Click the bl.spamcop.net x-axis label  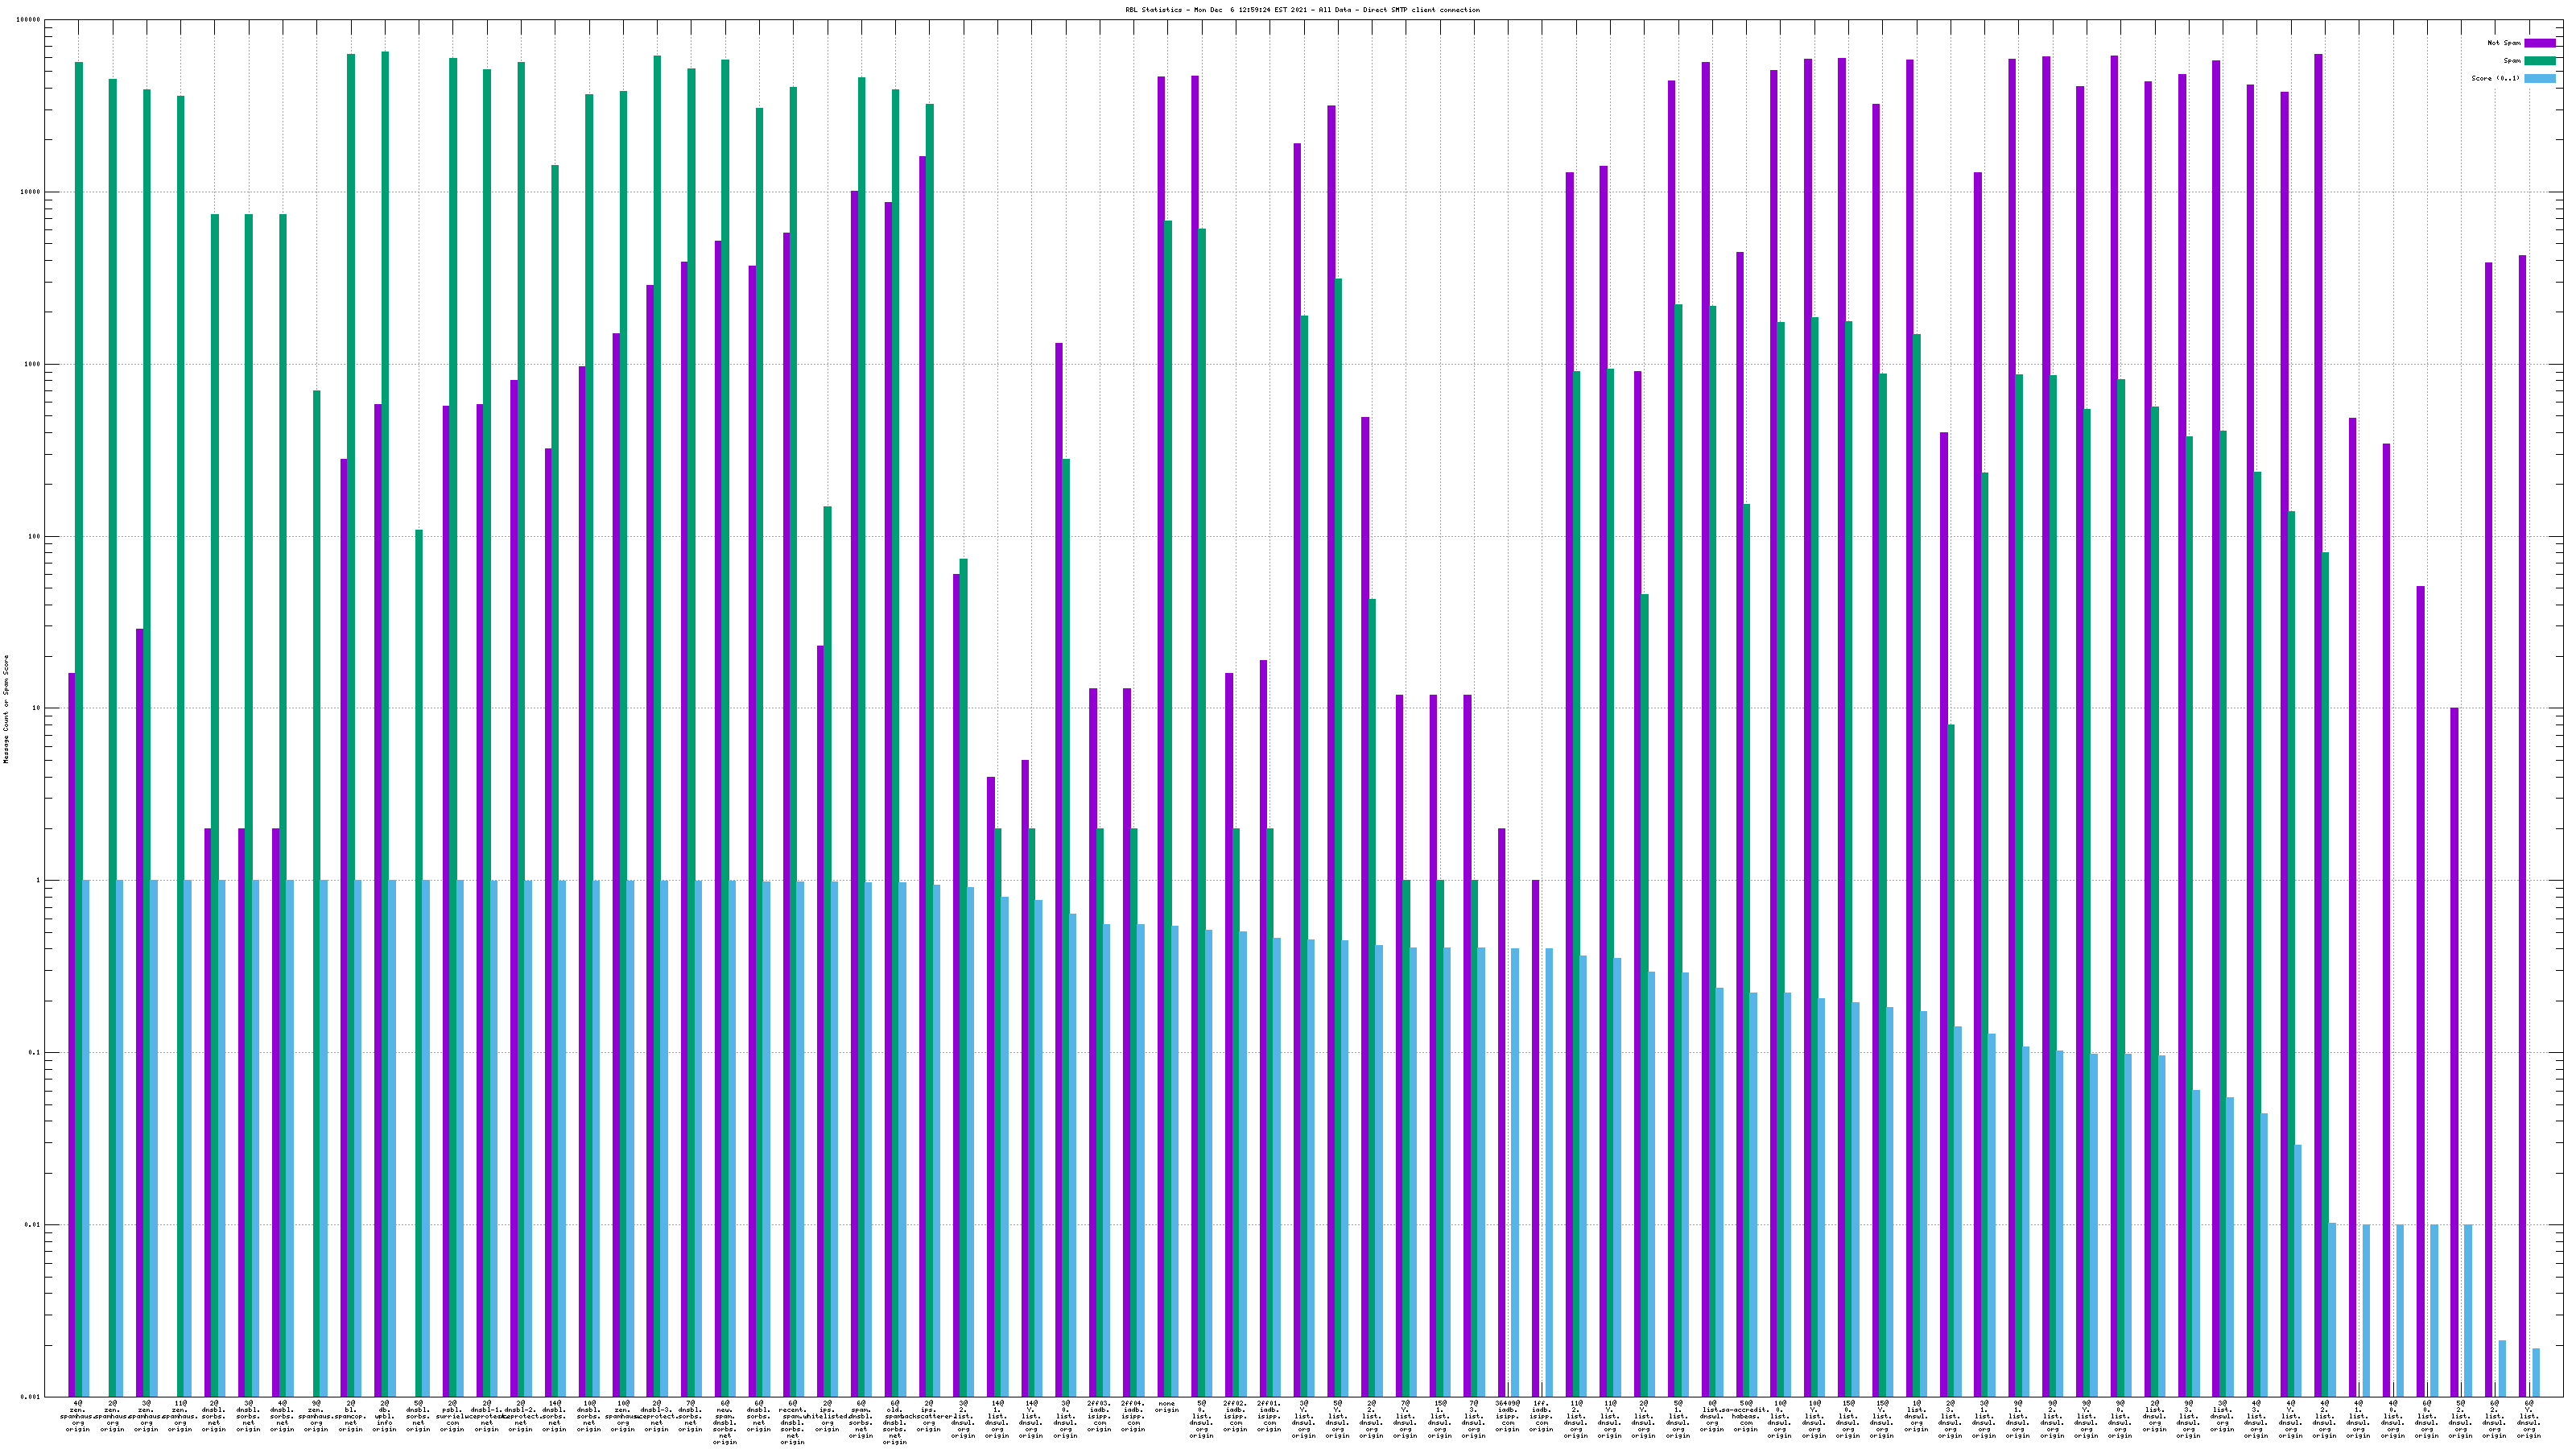(x=351, y=1416)
